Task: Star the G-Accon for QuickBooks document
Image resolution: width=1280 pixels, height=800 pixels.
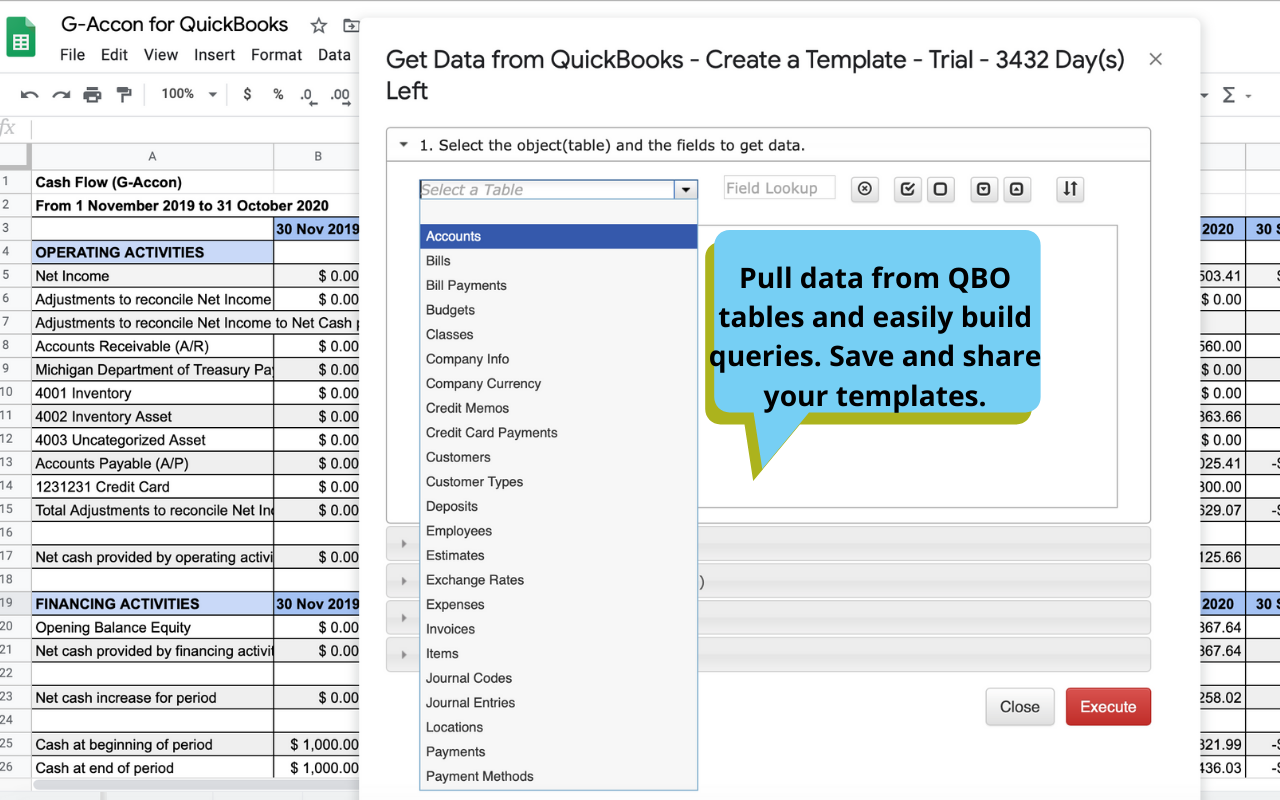Action: [x=318, y=26]
